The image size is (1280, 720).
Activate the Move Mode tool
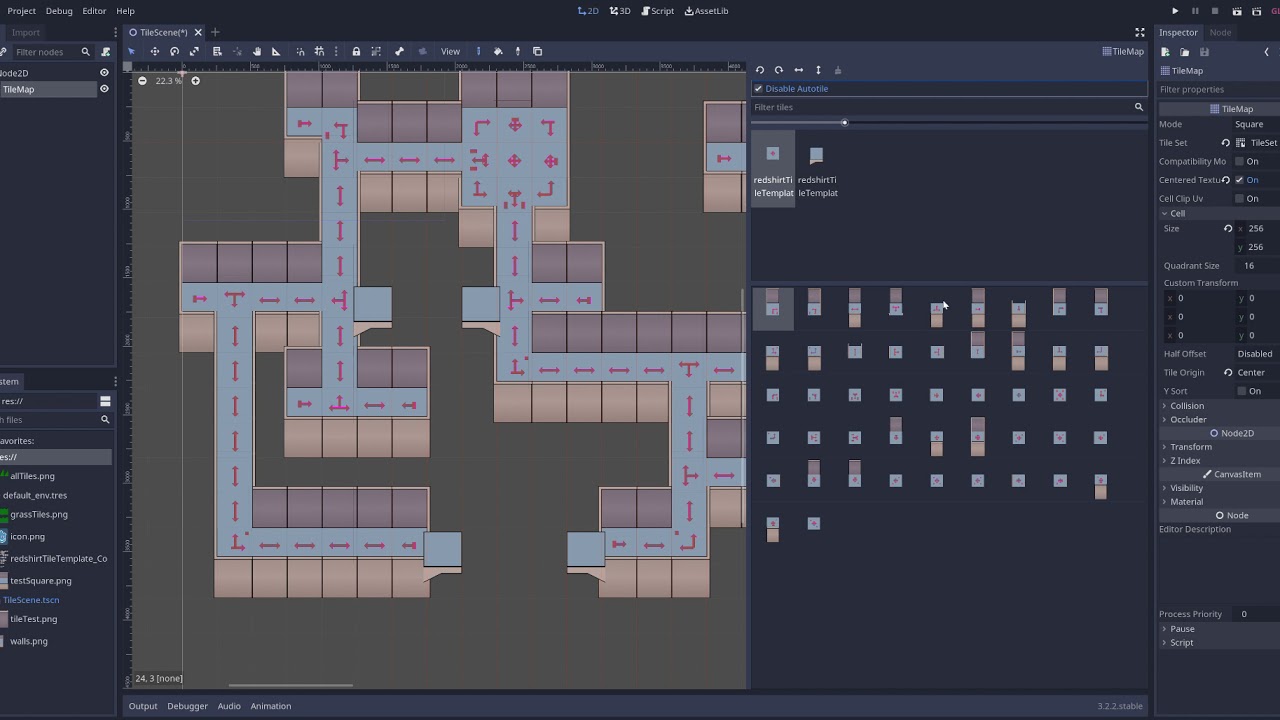click(154, 51)
